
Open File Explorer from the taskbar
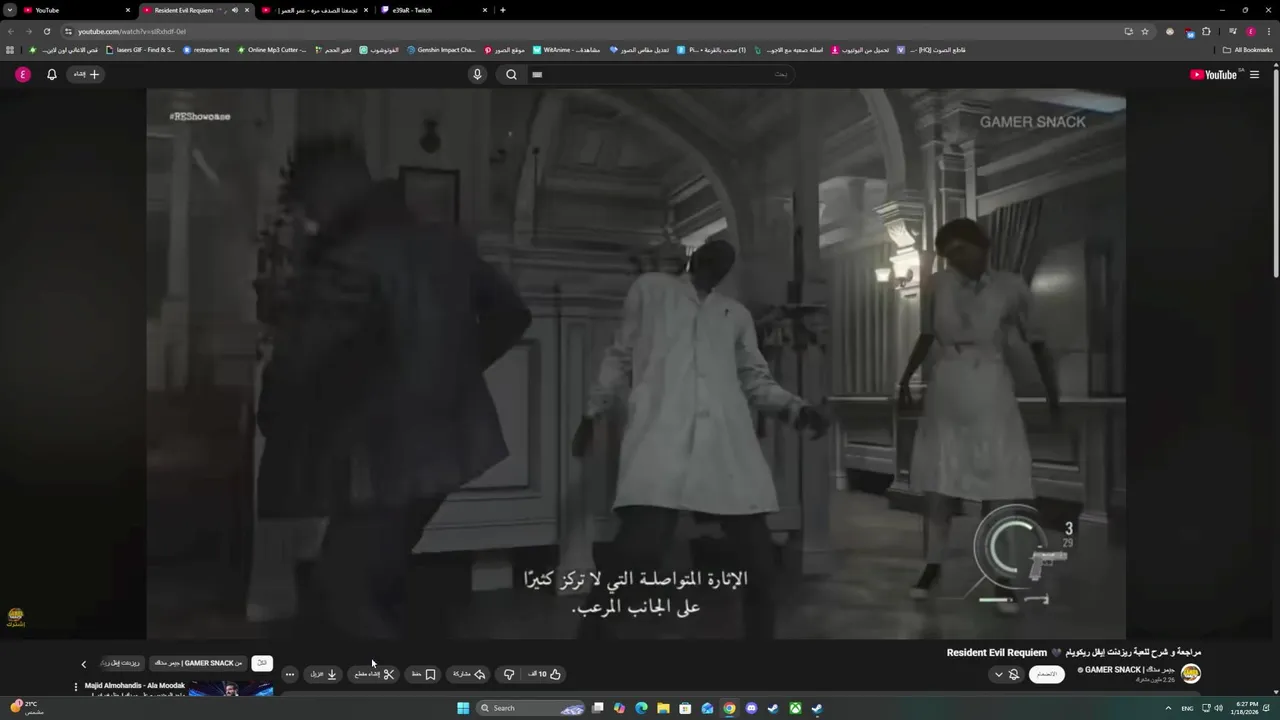pos(663,708)
